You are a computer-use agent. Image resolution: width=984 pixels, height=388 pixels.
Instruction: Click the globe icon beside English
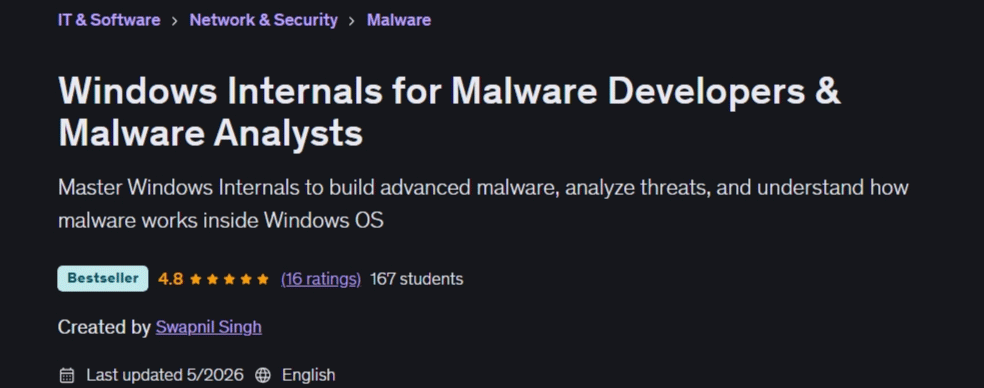263,375
